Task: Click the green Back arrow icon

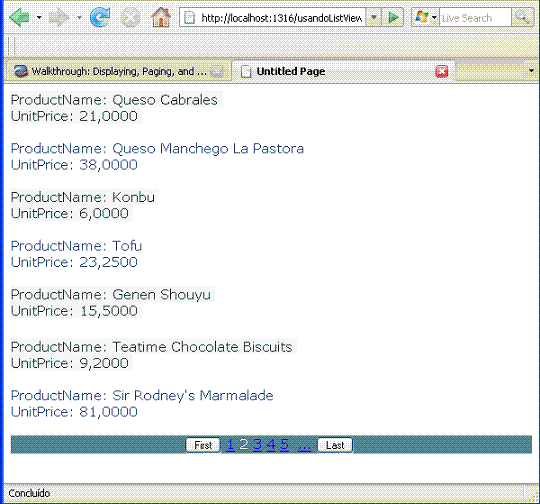Action: (x=20, y=17)
